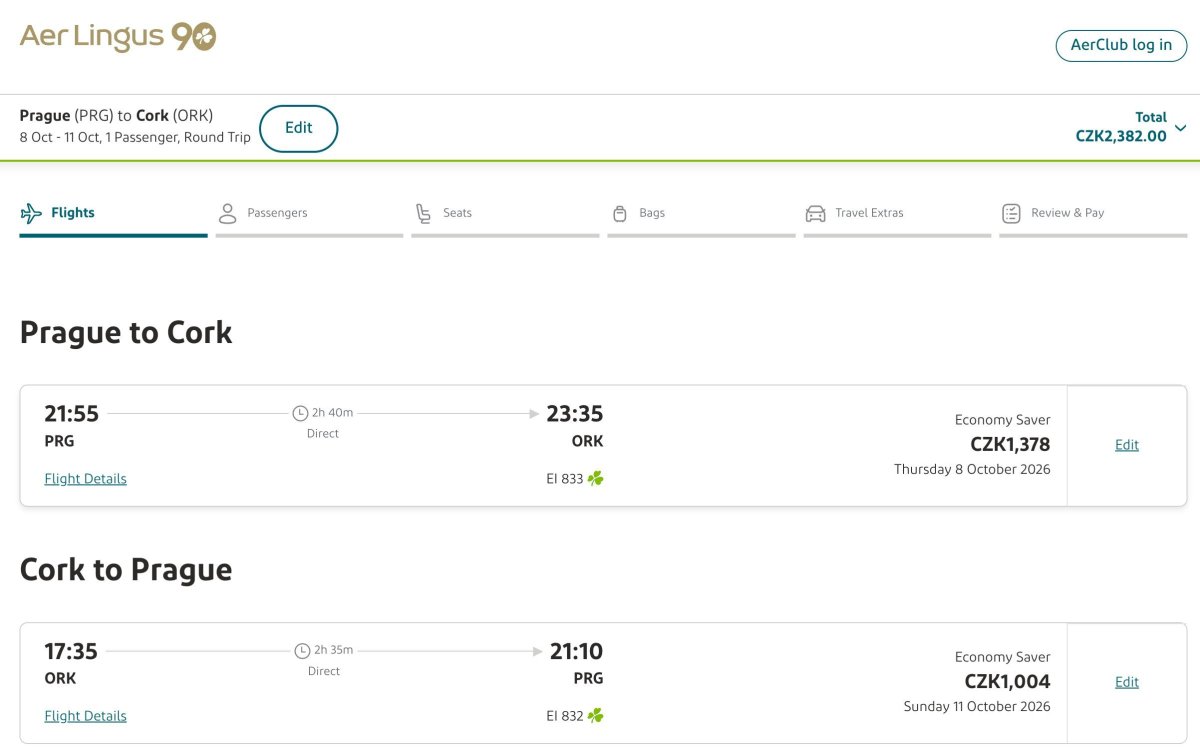Screen dimensions: 1200x753
Task: Click the Aer Lingus 90 logo
Action: tap(118, 37)
